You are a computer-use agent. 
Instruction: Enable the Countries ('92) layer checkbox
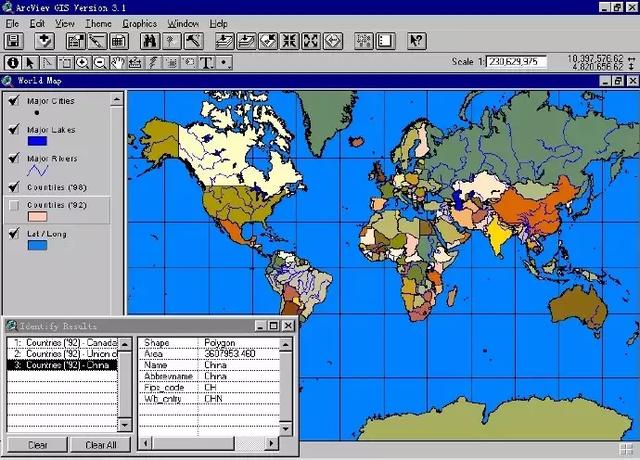[x=13, y=204]
